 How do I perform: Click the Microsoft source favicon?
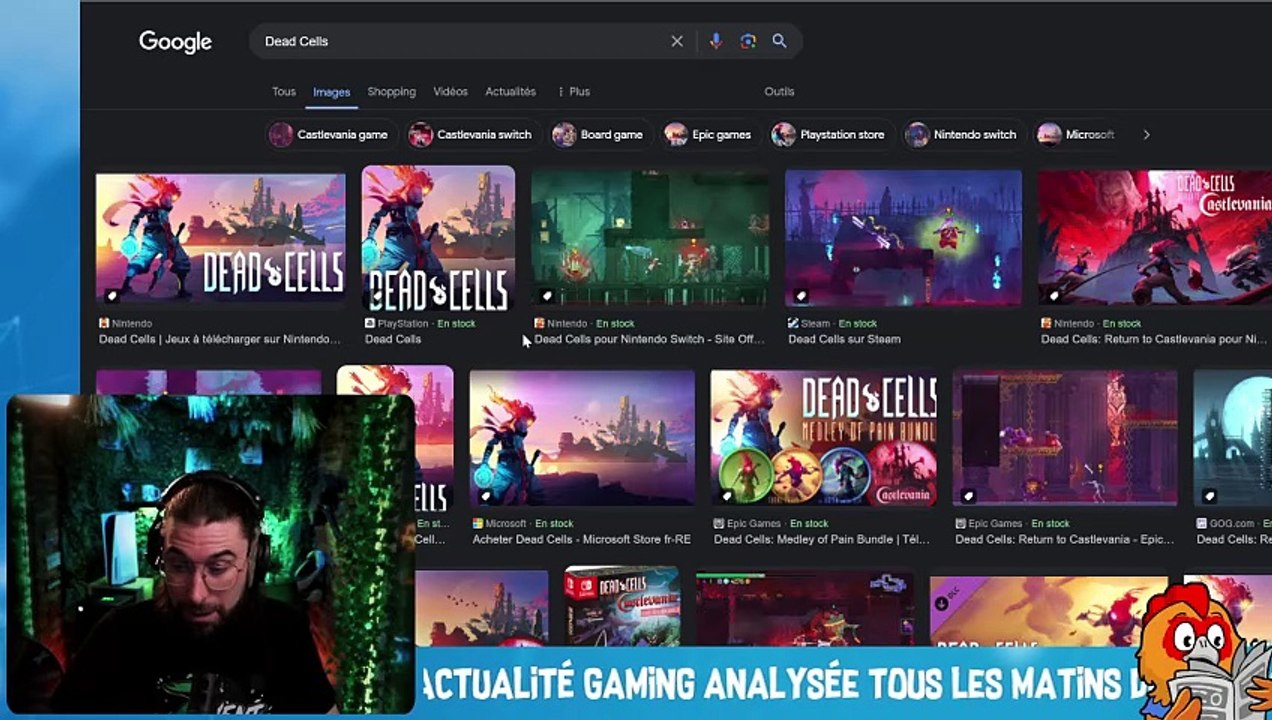[x=478, y=523]
